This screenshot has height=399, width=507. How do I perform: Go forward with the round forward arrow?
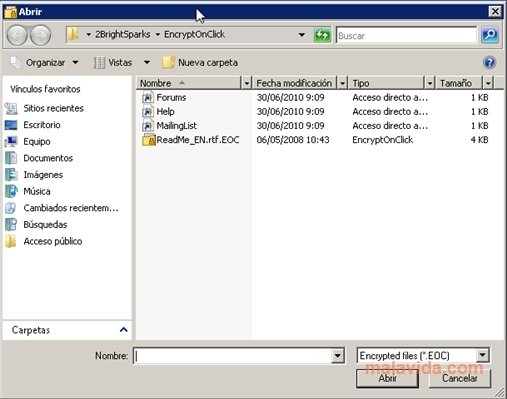(40, 35)
